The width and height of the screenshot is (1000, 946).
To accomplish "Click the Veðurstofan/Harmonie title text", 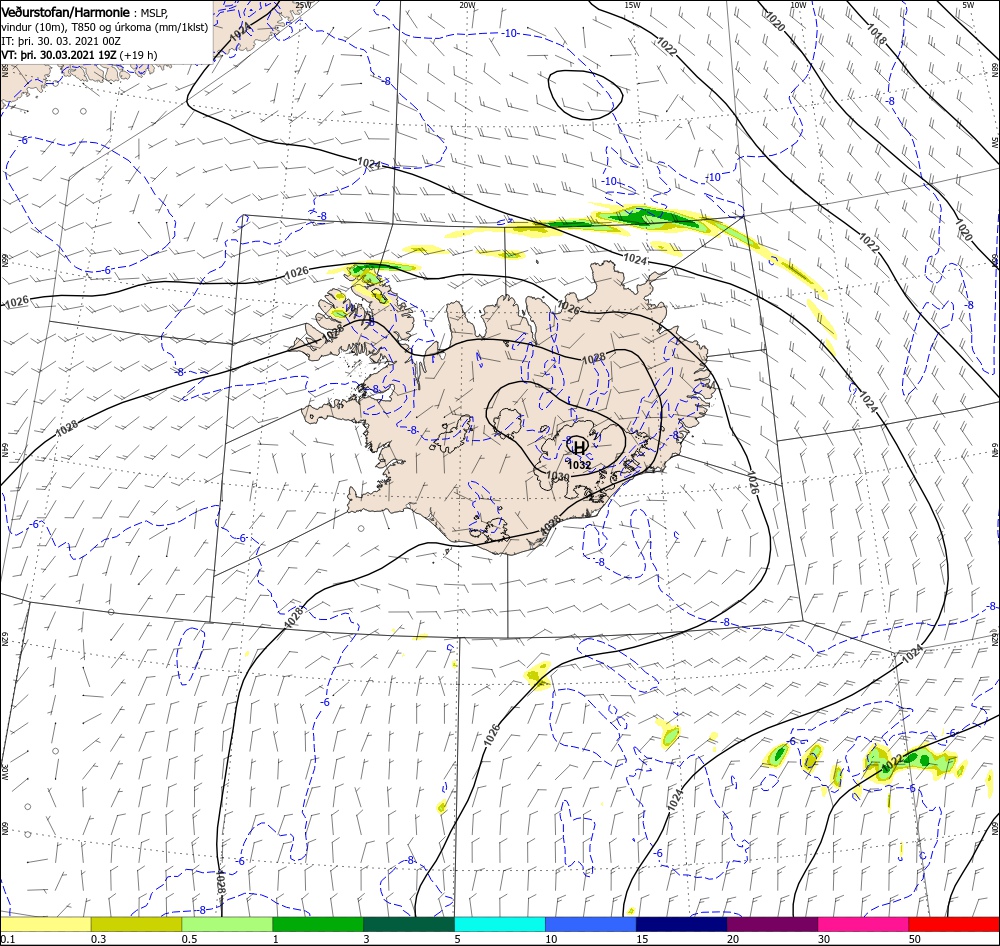I will tap(66, 12).
